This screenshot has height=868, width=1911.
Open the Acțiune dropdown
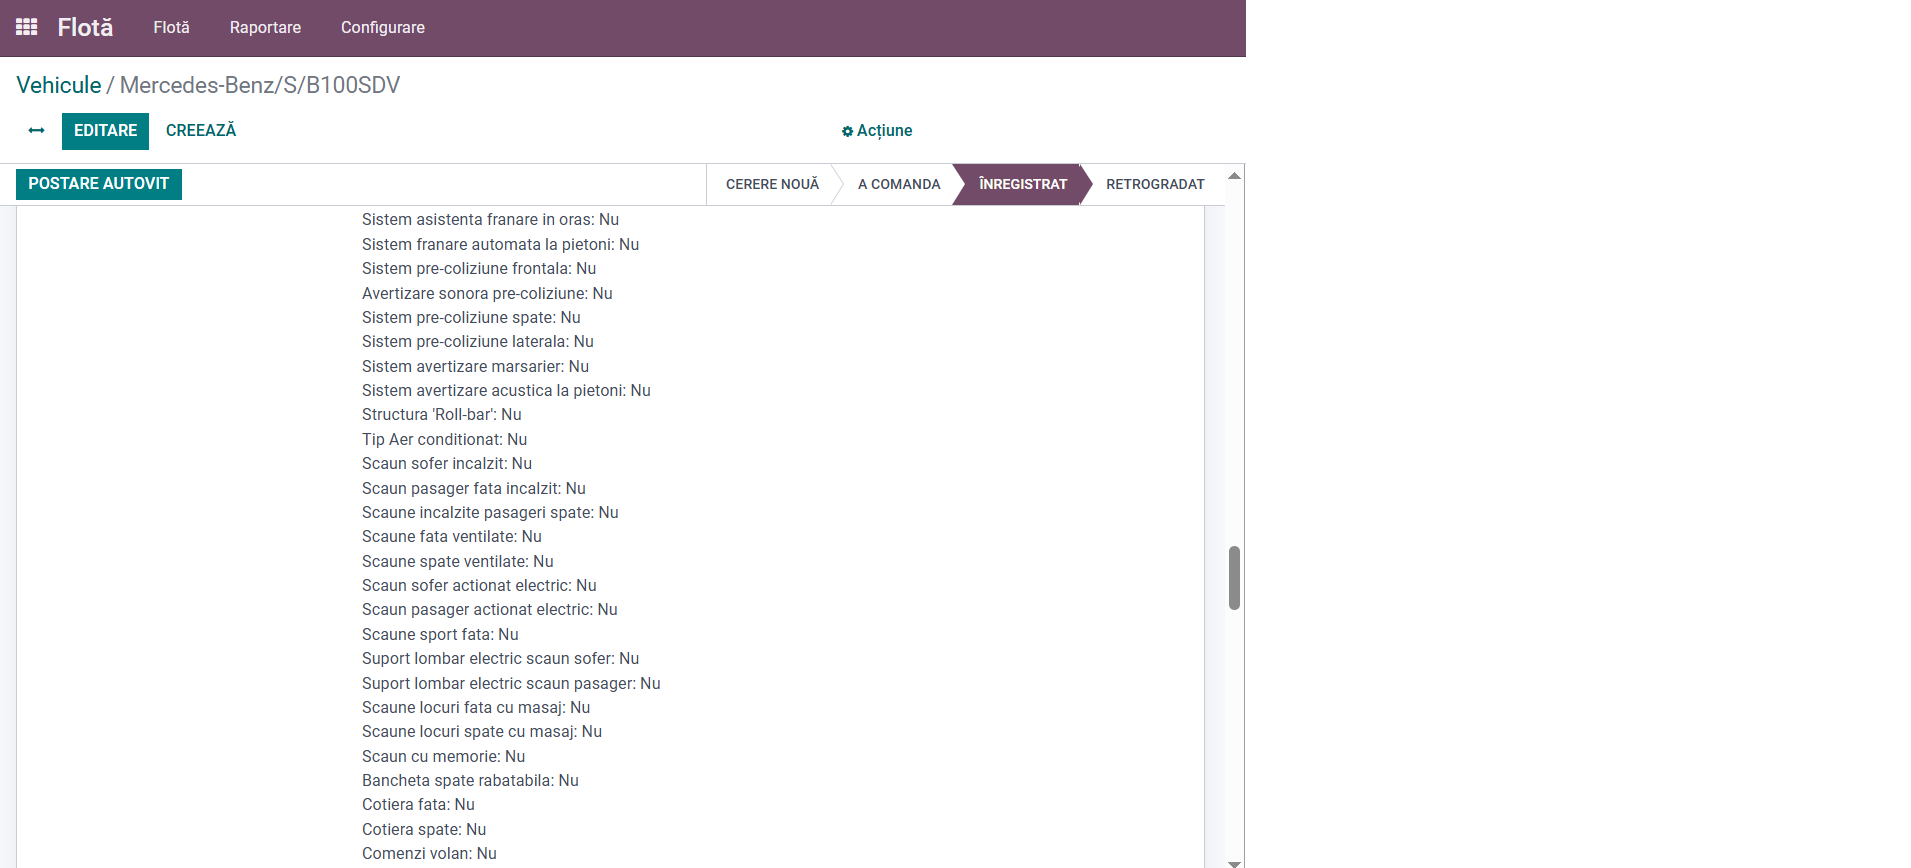click(x=877, y=131)
